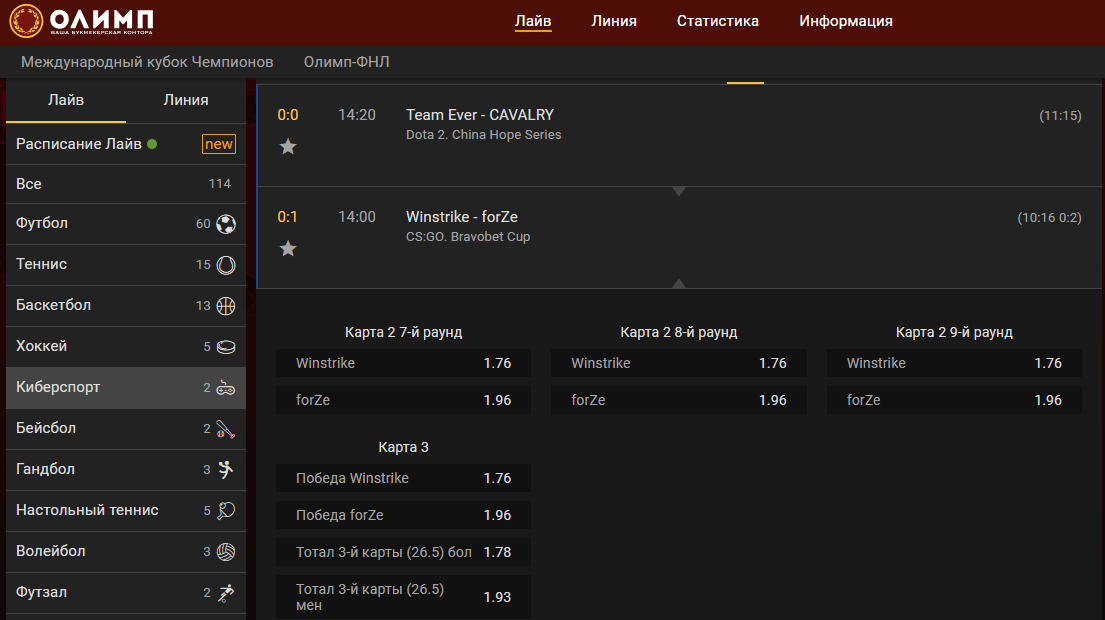Viewport: 1105px width, 620px height.
Task: Favorite the Winstrike - forZe match star
Action: tap(288, 249)
